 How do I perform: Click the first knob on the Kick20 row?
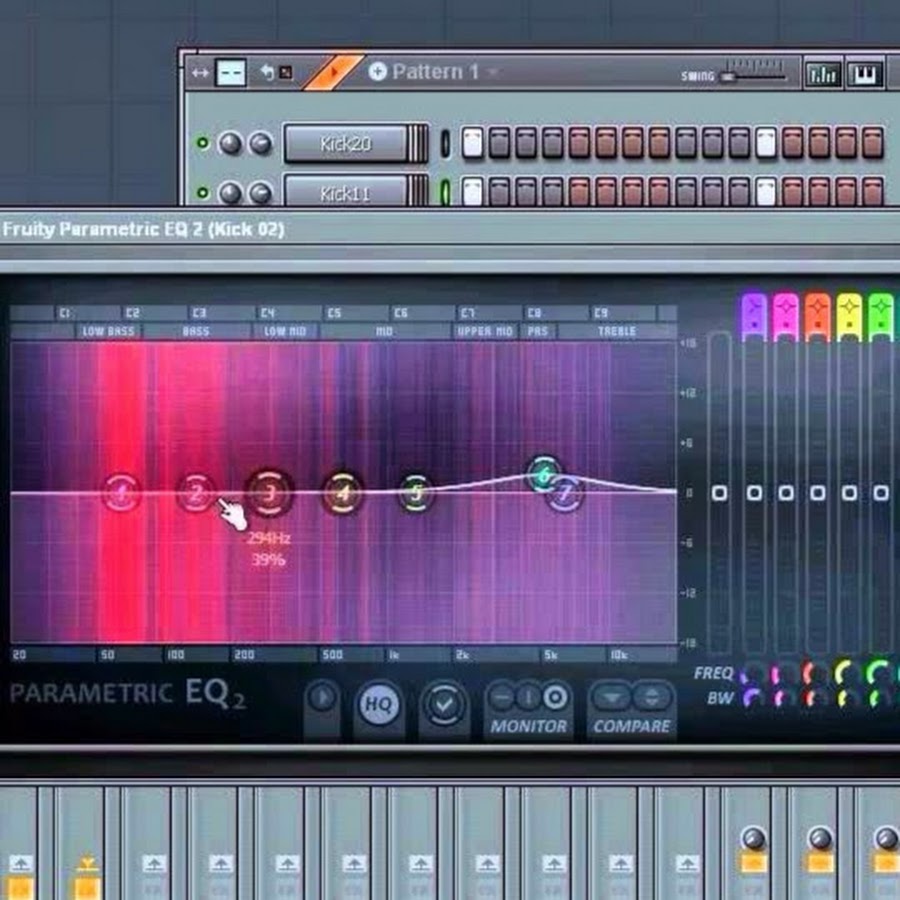[231, 143]
